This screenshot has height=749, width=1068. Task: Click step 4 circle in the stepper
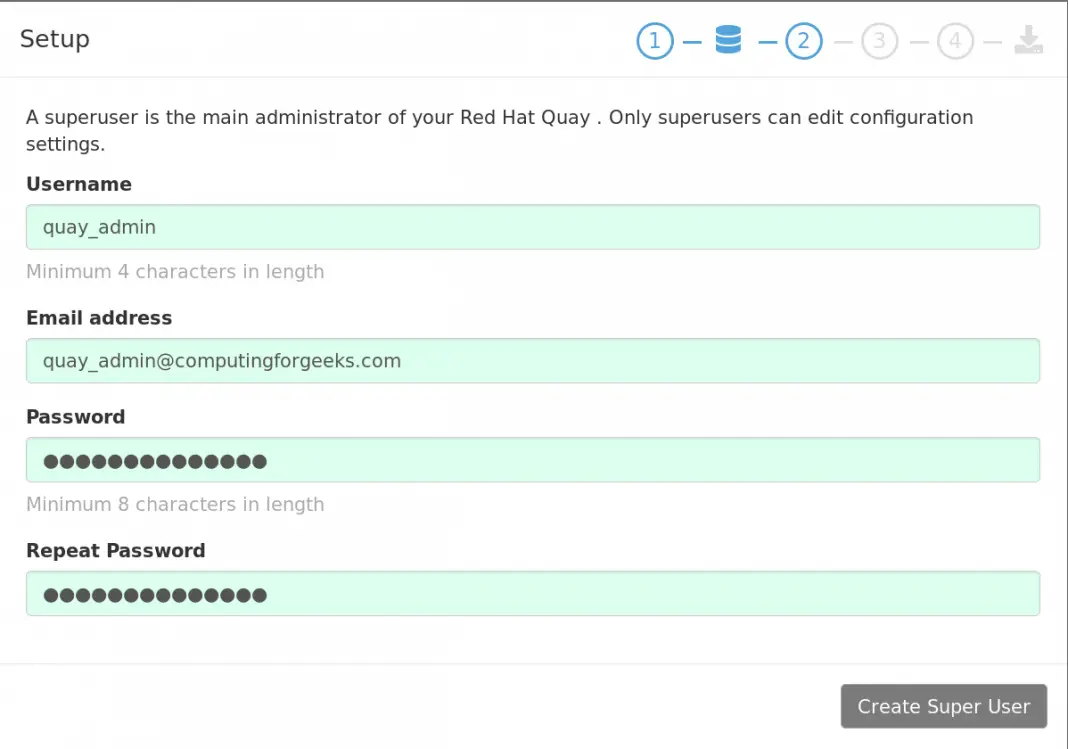point(955,41)
